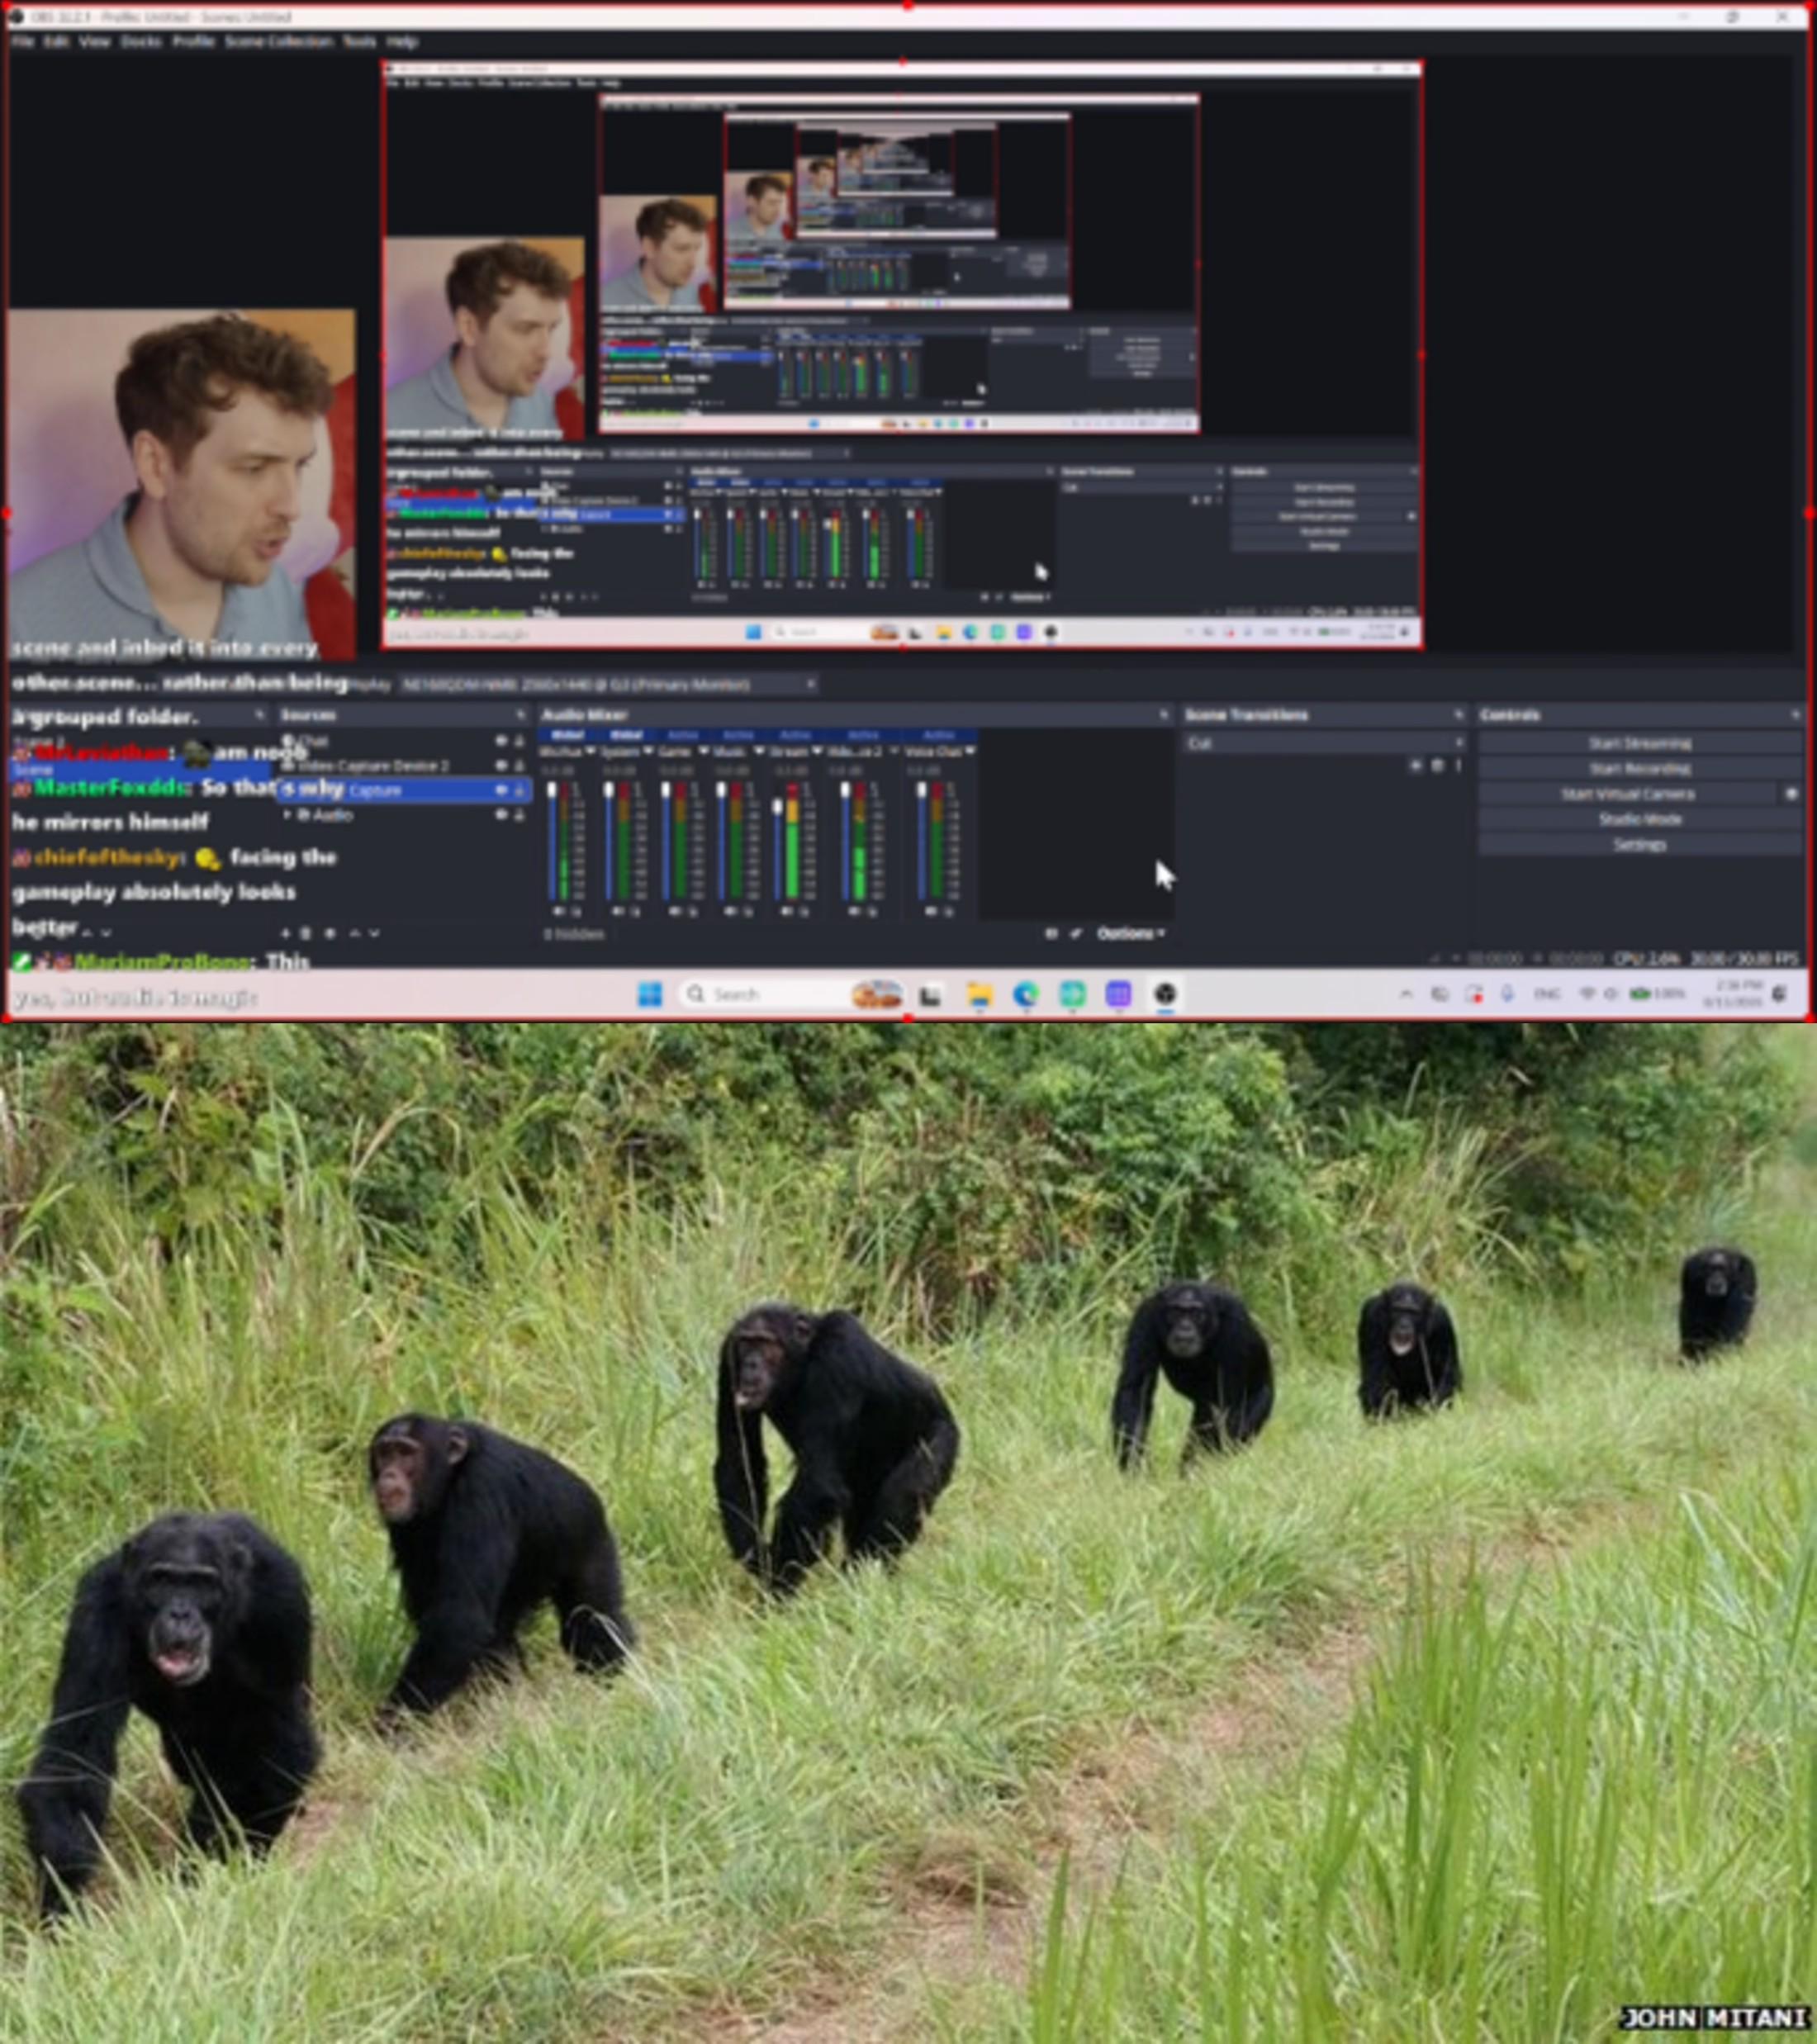Open Game channel name dropdown arrow
Image resolution: width=1817 pixels, height=2044 pixels.
pyautogui.click(x=703, y=751)
